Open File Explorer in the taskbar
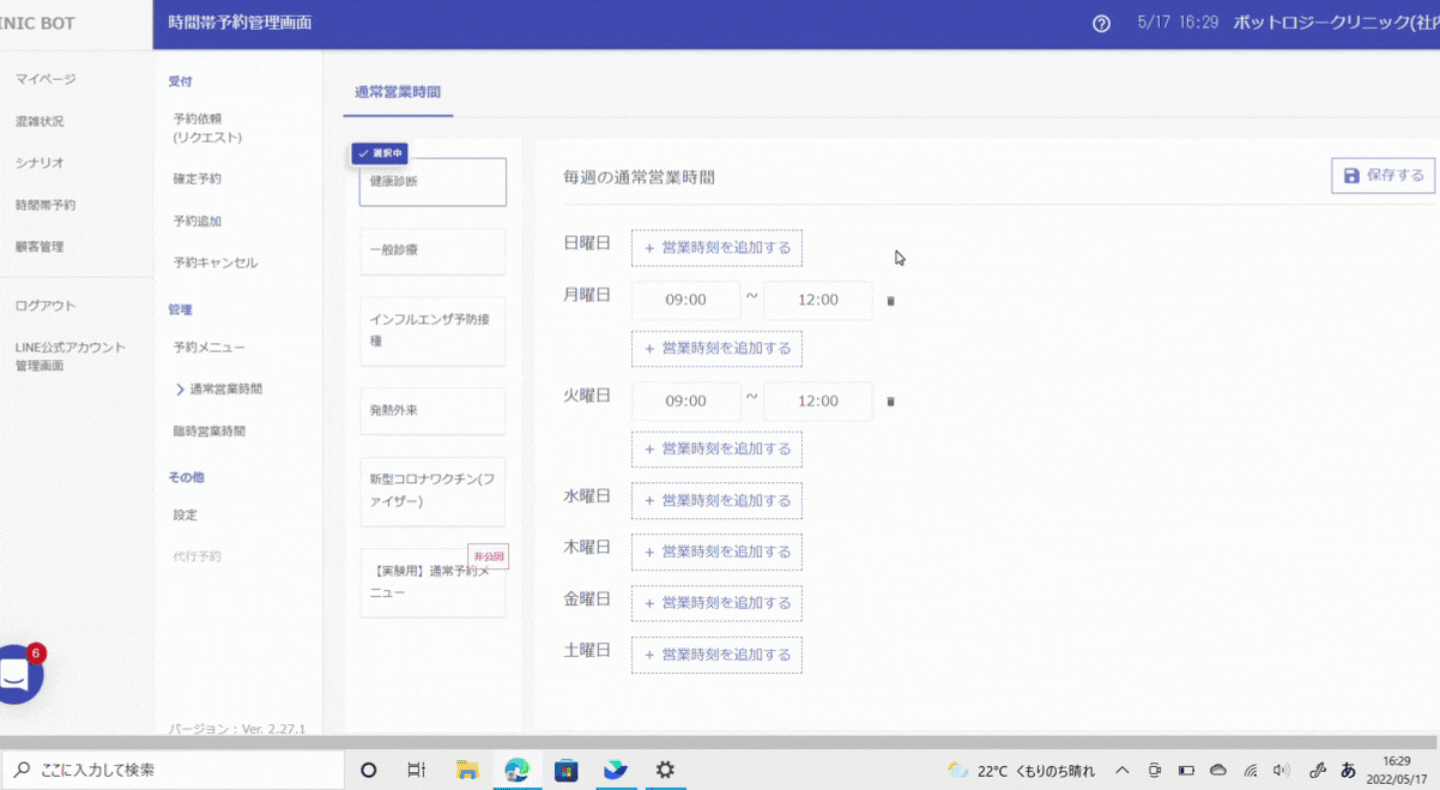The width and height of the screenshot is (1440, 790). coord(467,770)
